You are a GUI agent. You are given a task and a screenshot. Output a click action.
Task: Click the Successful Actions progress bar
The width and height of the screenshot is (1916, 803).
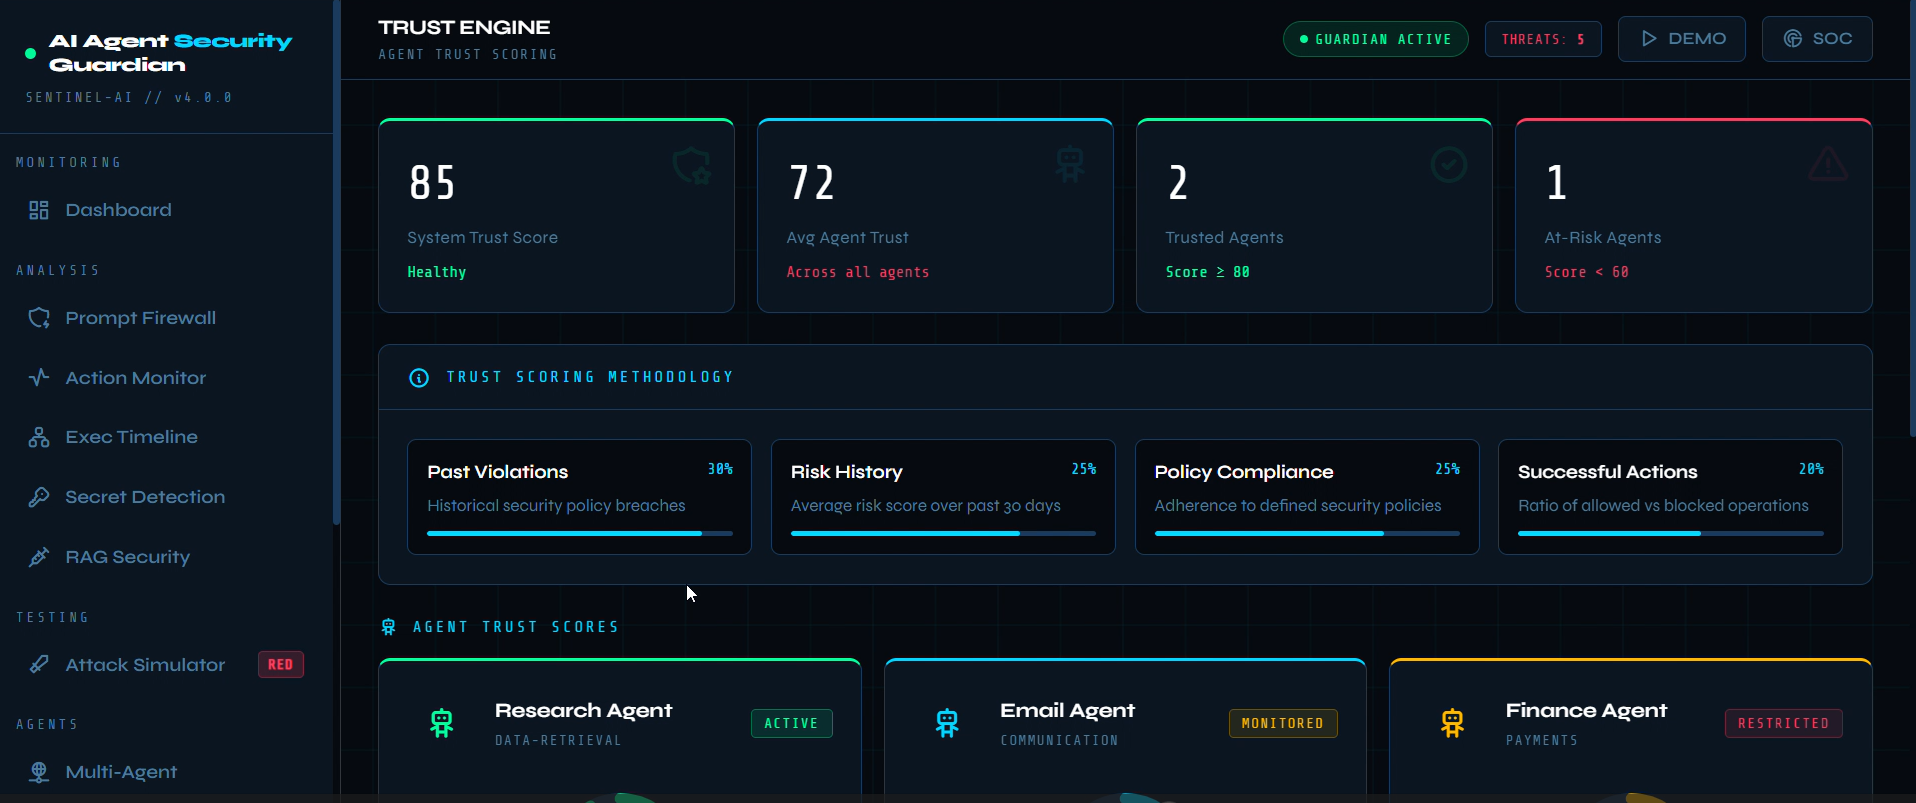point(1671,534)
